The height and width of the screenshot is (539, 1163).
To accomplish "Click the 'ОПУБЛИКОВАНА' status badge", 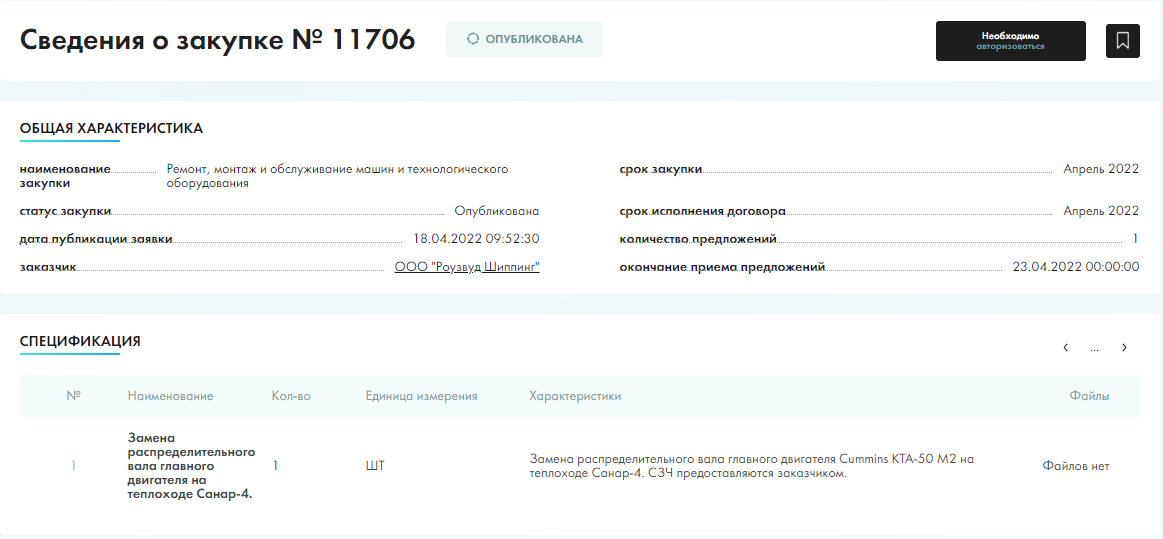I will pyautogui.click(x=524, y=39).
